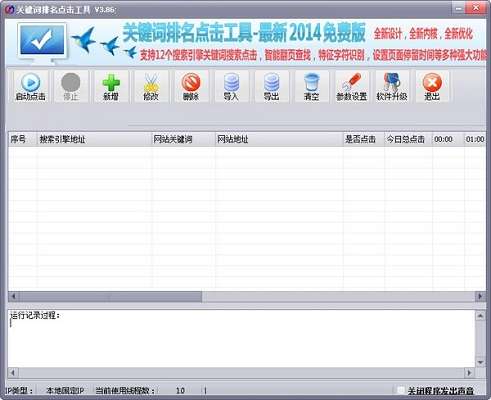The image size is (491, 400).
Task: Export data using the 导出 database icon
Action: pyautogui.click(x=271, y=86)
